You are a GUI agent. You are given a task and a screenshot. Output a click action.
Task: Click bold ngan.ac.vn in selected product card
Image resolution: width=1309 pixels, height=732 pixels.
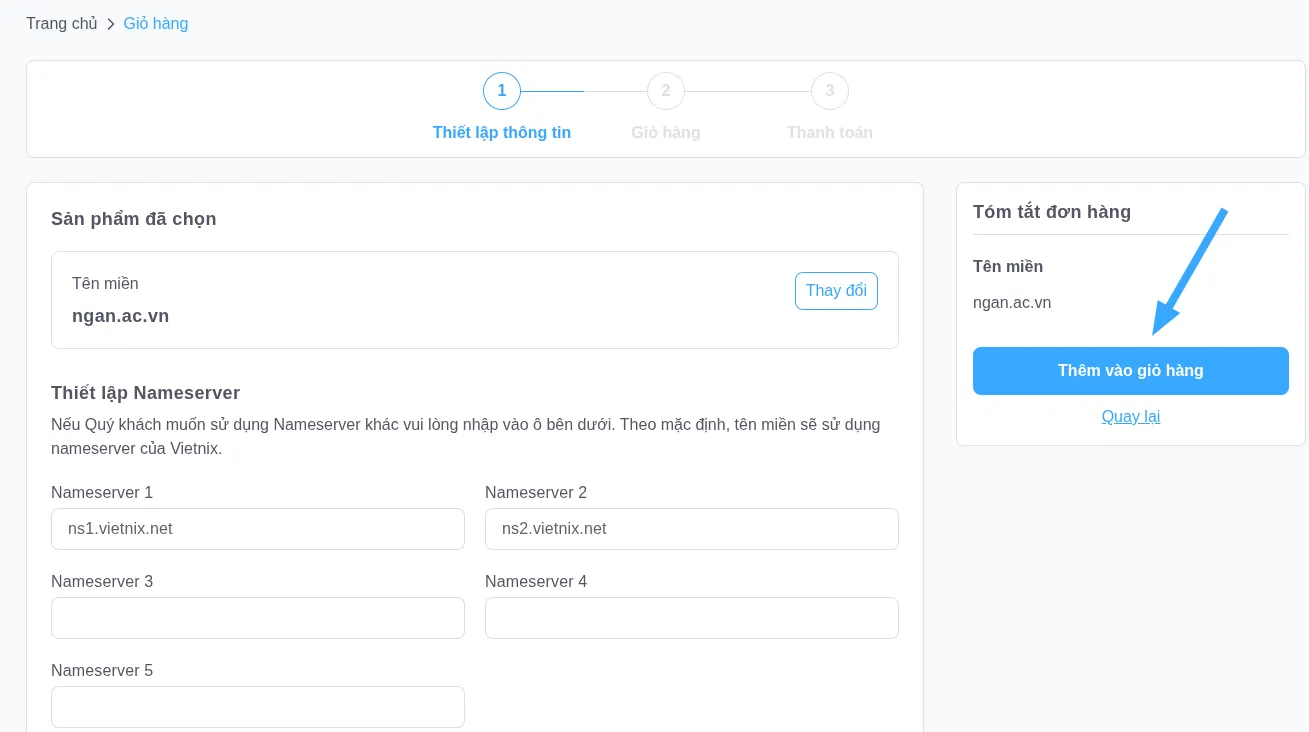point(120,316)
